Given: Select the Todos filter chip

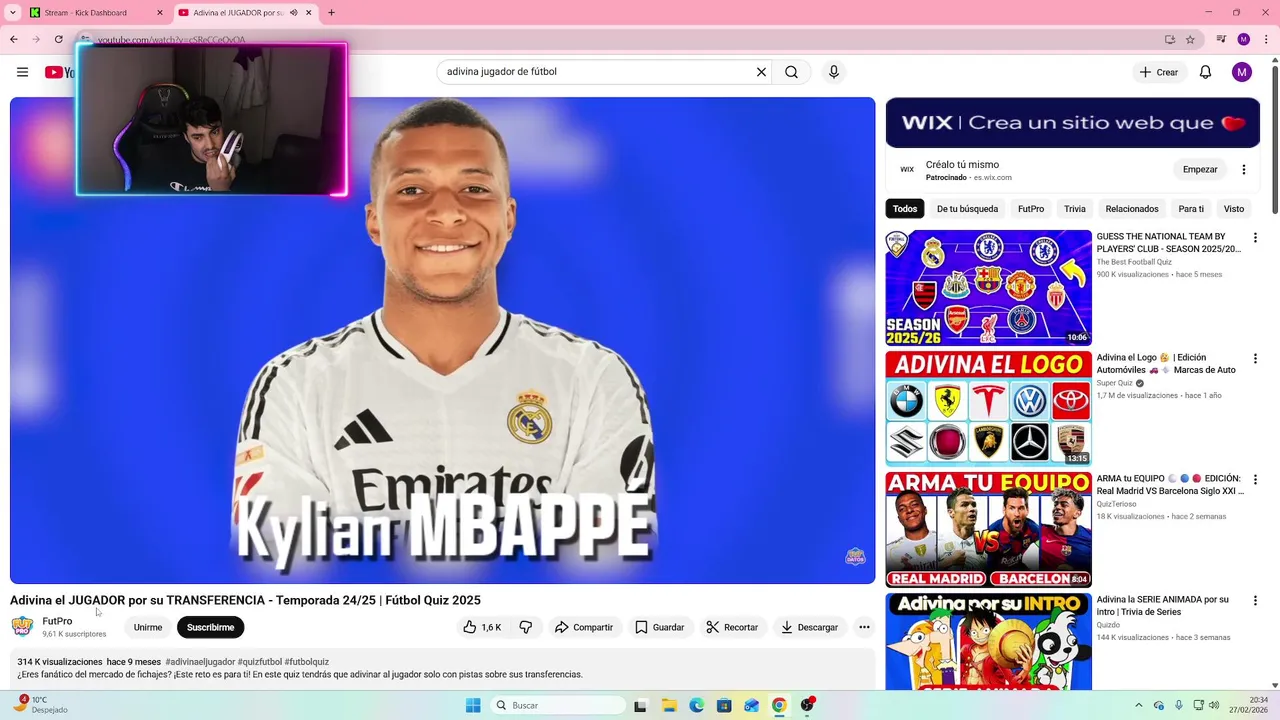Looking at the screenshot, I should [x=905, y=209].
